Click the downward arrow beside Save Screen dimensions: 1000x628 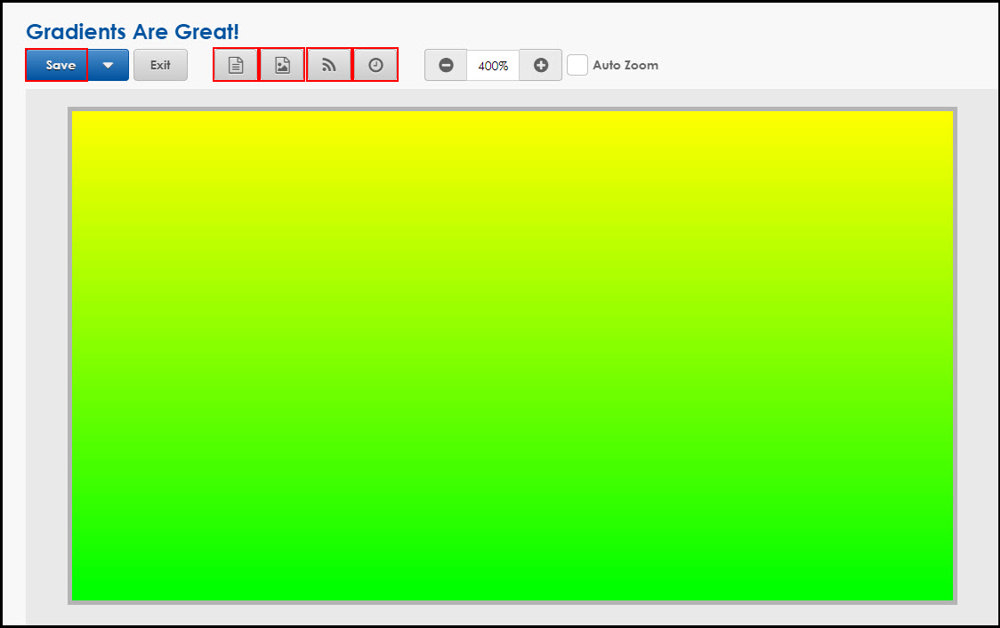(109, 64)
